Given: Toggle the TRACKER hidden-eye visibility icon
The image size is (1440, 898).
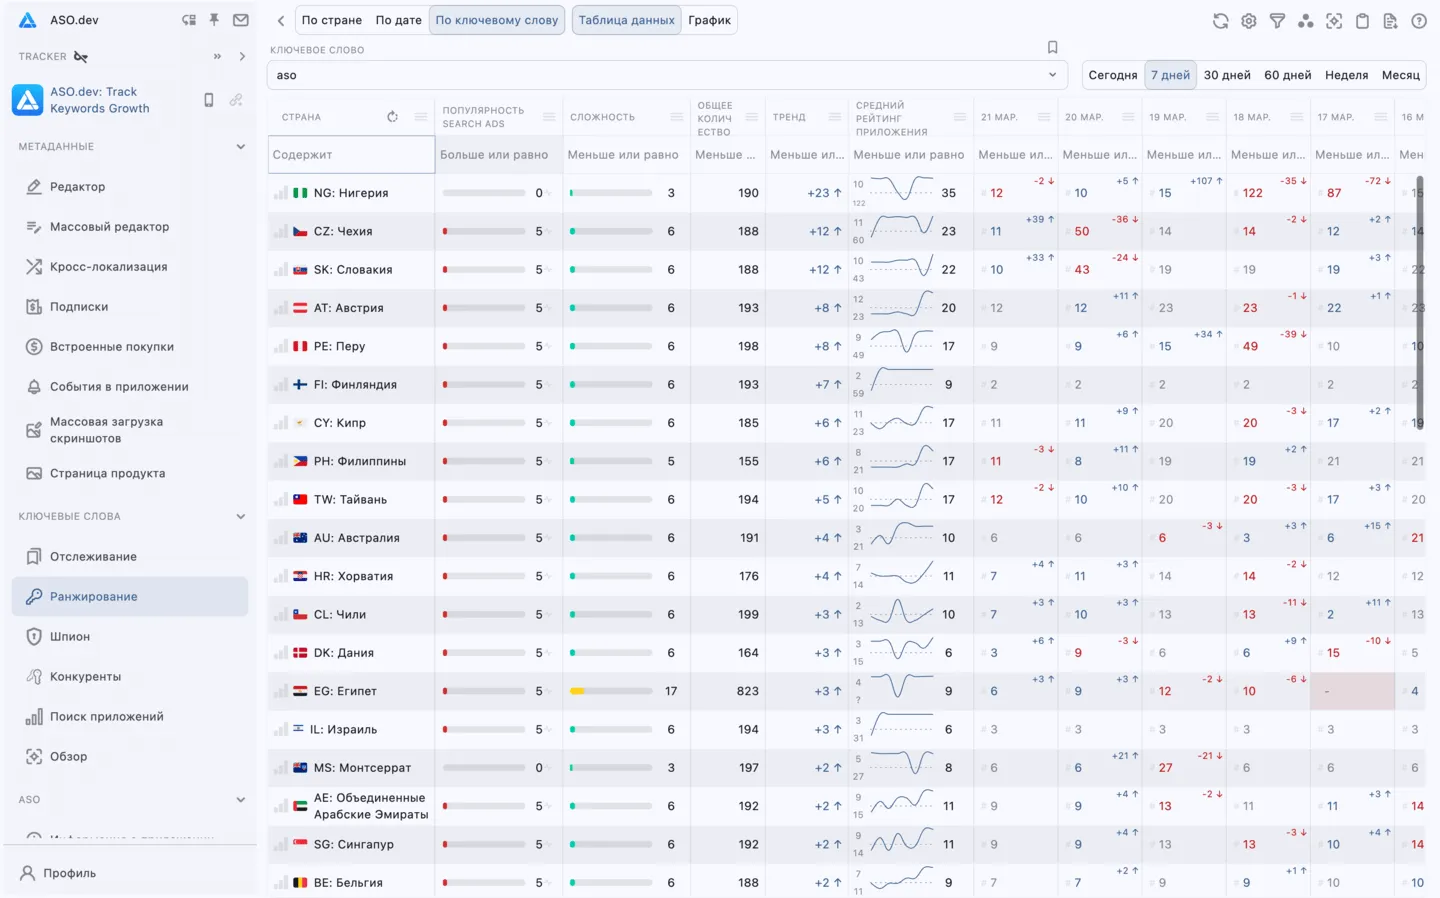Looking at the screenshot, I should pos(81,57).
